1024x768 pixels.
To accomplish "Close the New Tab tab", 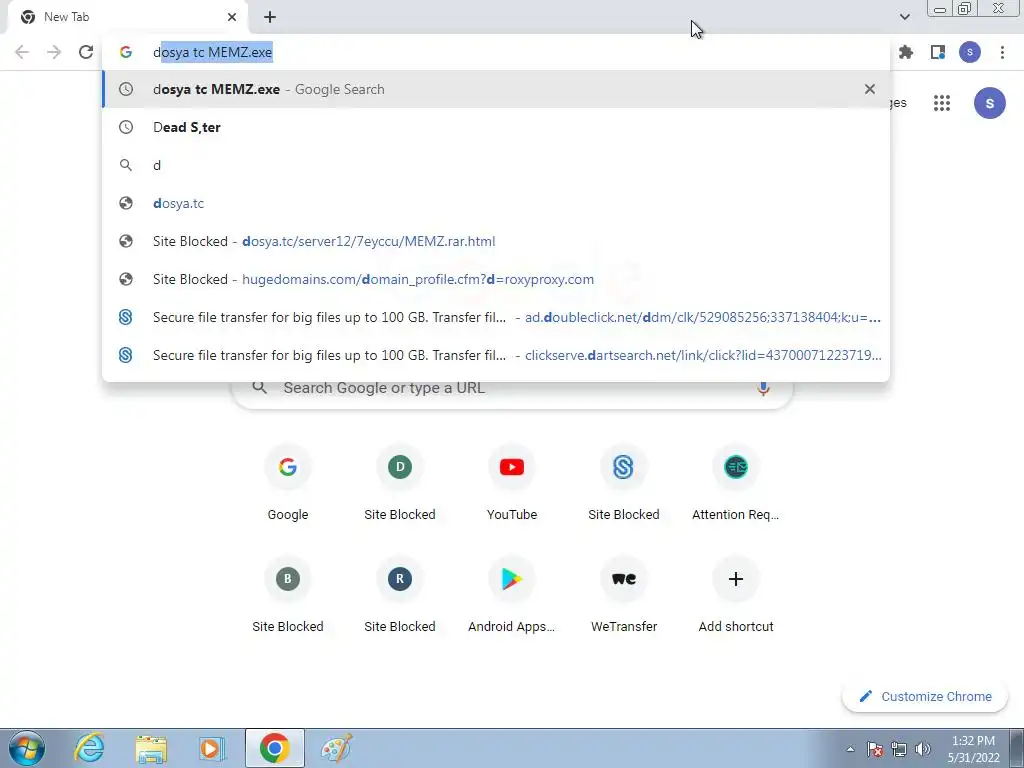I will (x=232, y=17).
